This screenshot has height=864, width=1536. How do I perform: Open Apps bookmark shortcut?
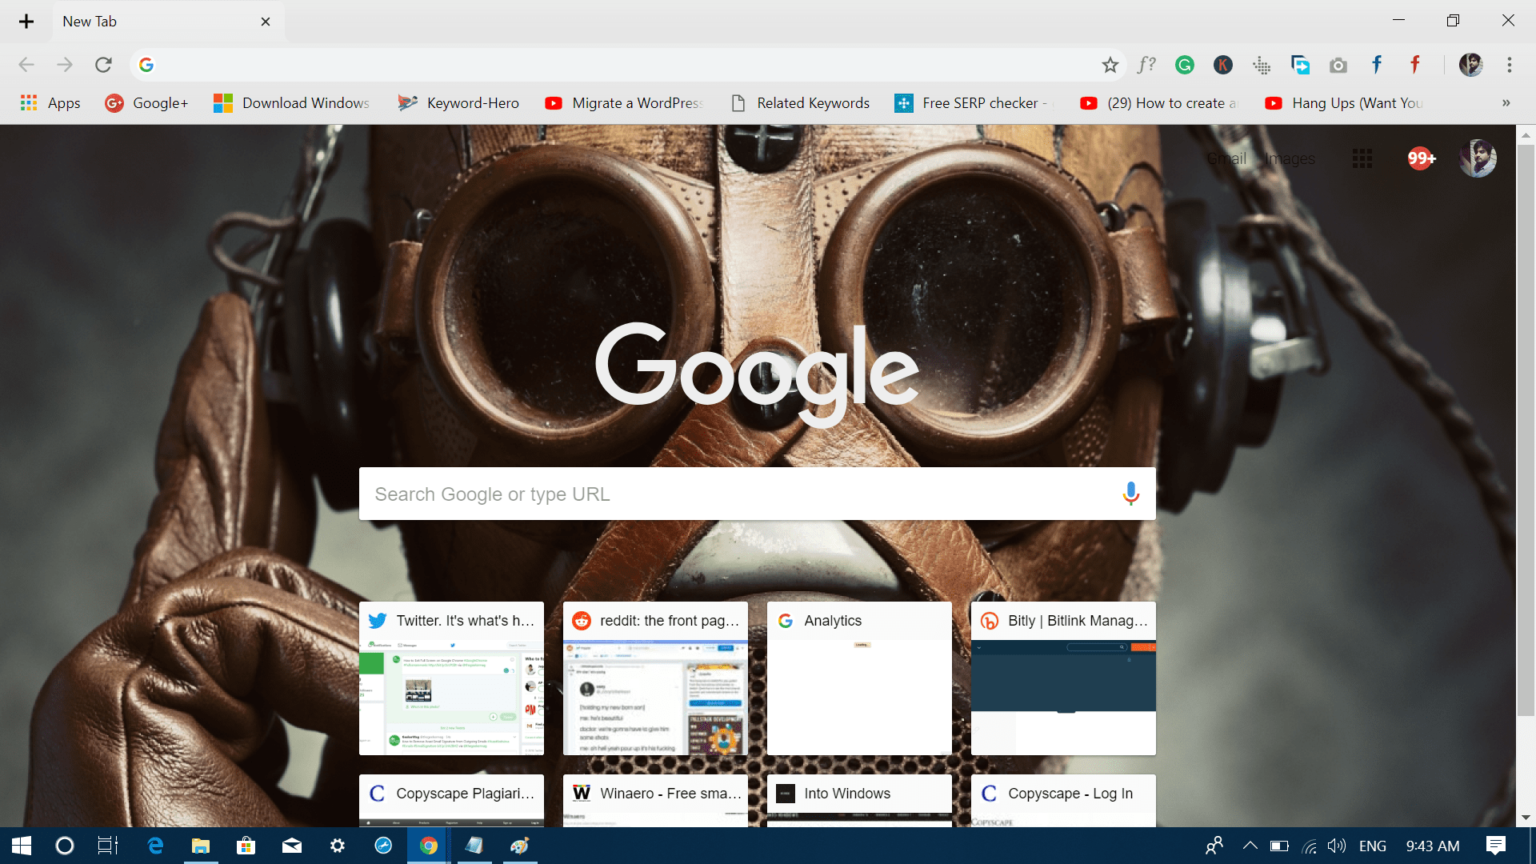[x=50, y=103]
